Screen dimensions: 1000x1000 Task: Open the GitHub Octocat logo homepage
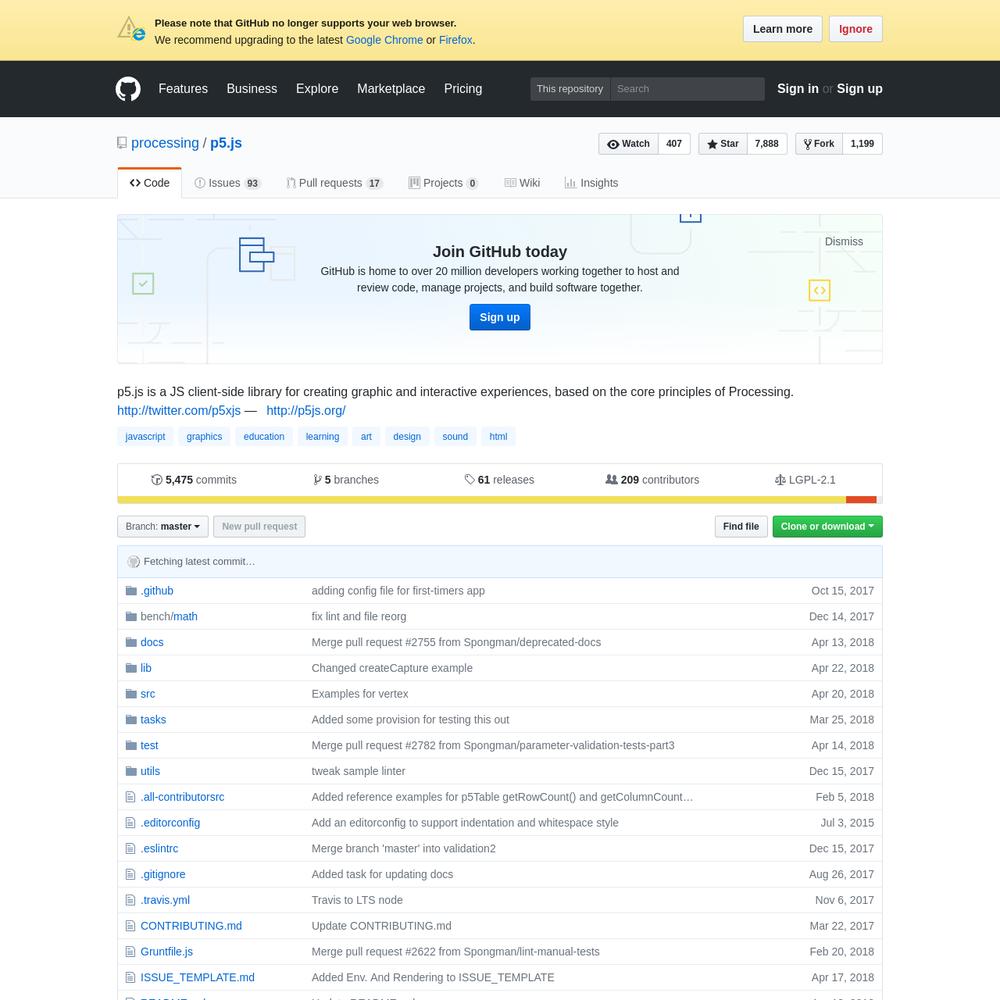point(128,89)
